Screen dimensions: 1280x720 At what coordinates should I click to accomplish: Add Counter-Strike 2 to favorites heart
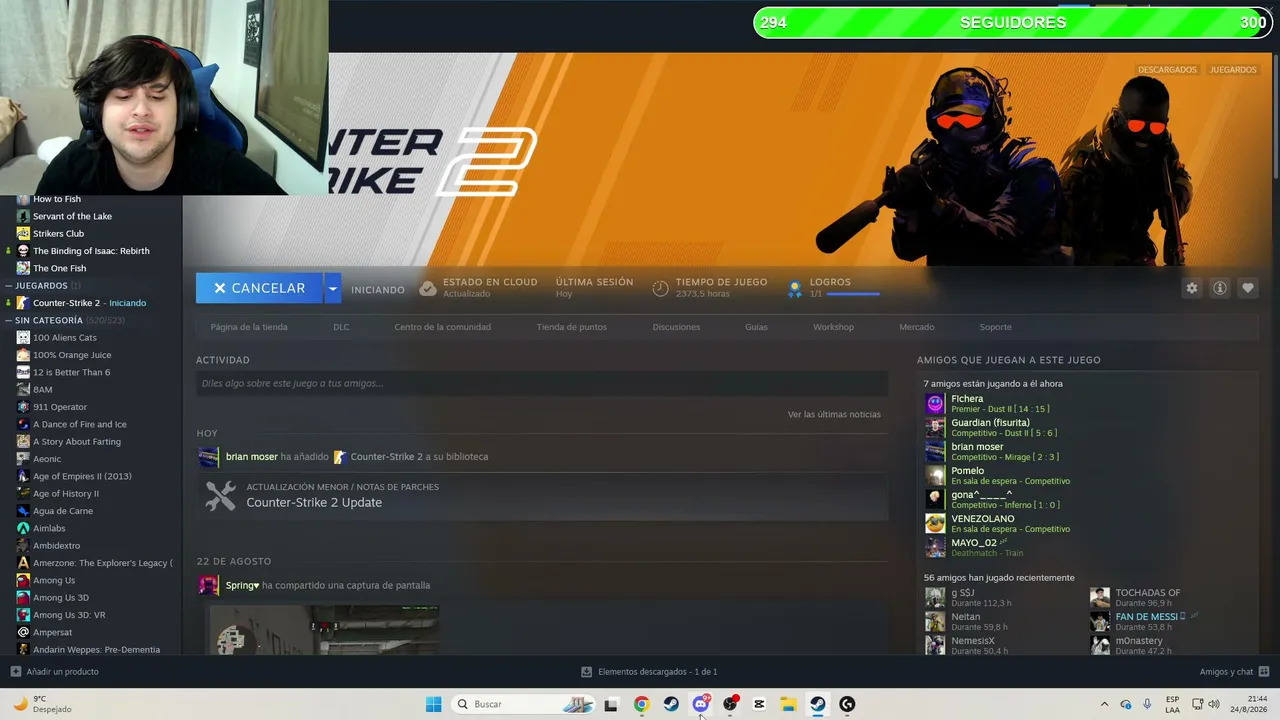[x=1248, y=288]
